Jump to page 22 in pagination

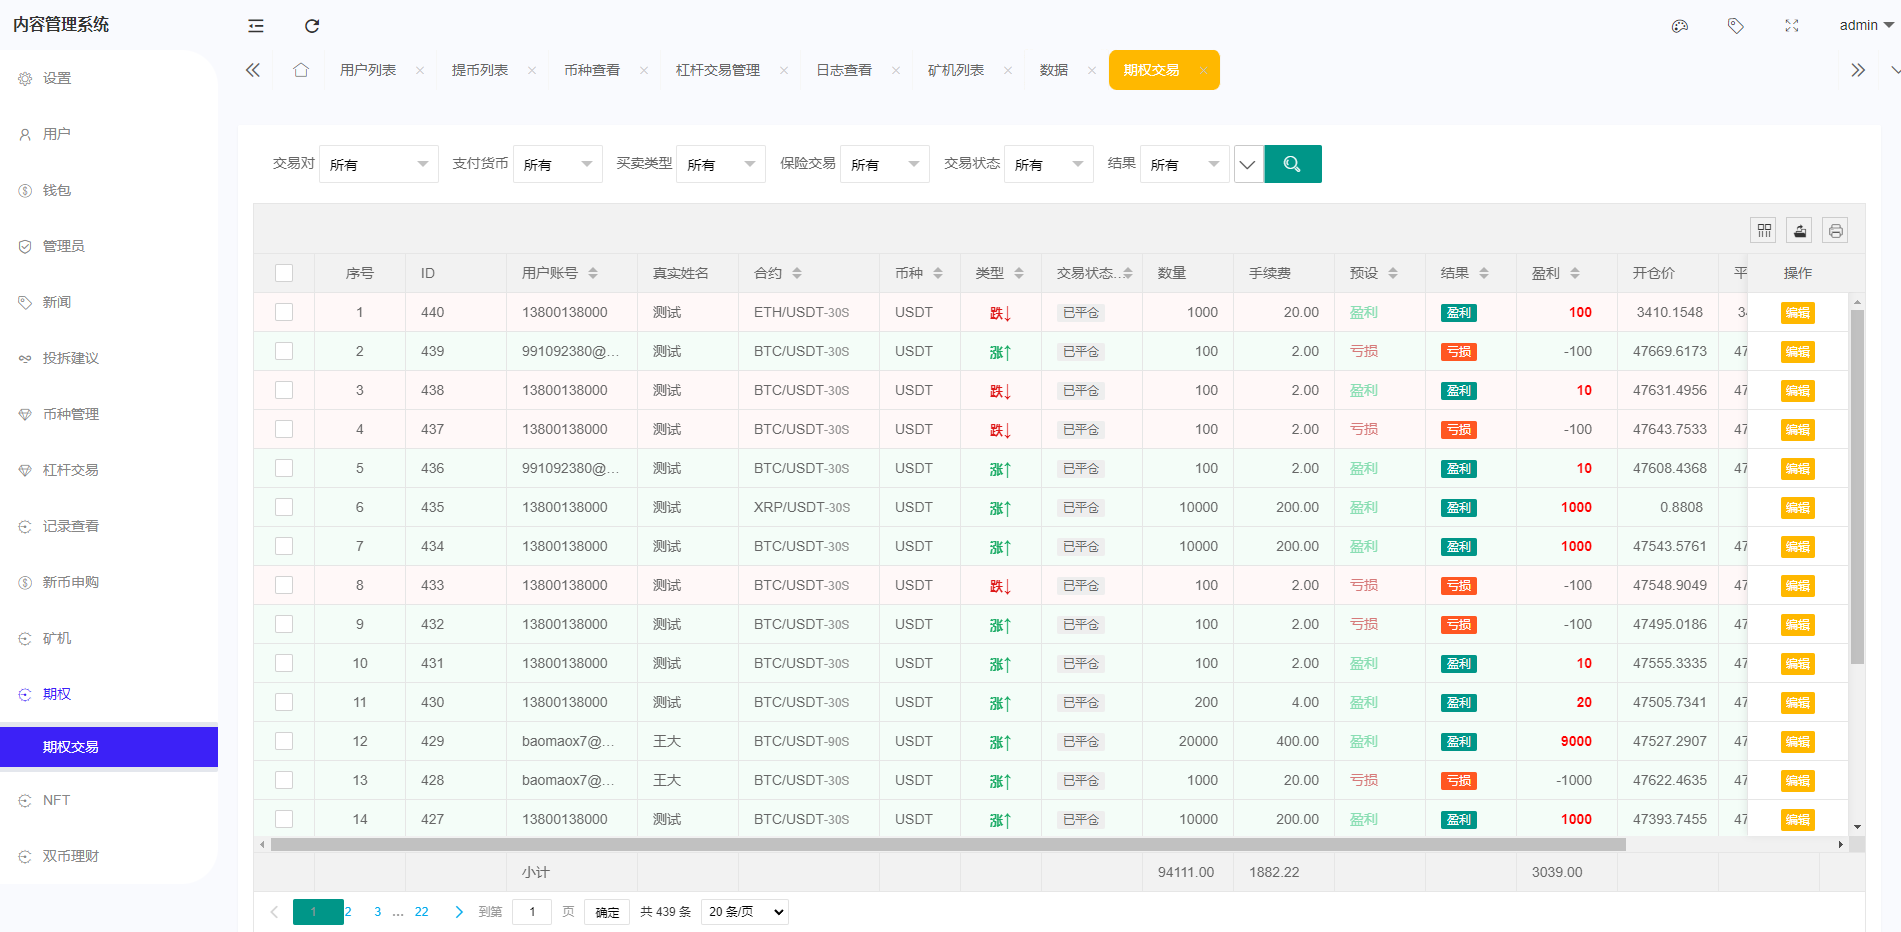coord(421,911)
